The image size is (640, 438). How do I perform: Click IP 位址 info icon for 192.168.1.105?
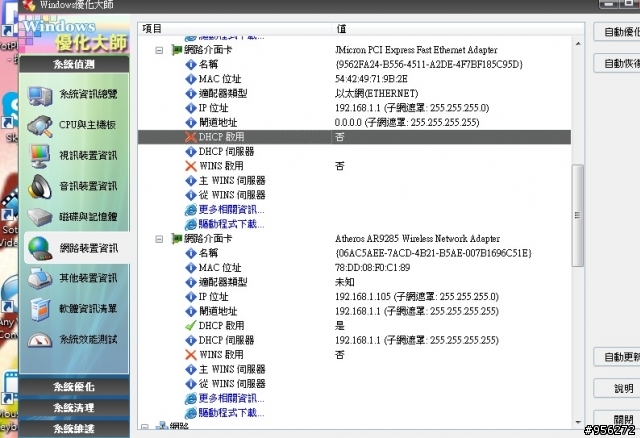tap(191, 296)
